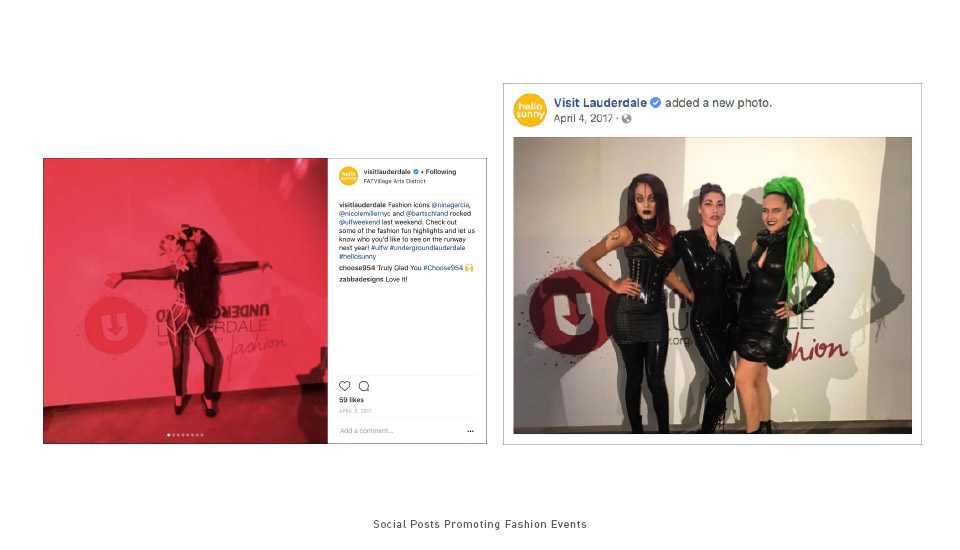Click visitlauderdale Instagram profile avatar

point(348,176)
